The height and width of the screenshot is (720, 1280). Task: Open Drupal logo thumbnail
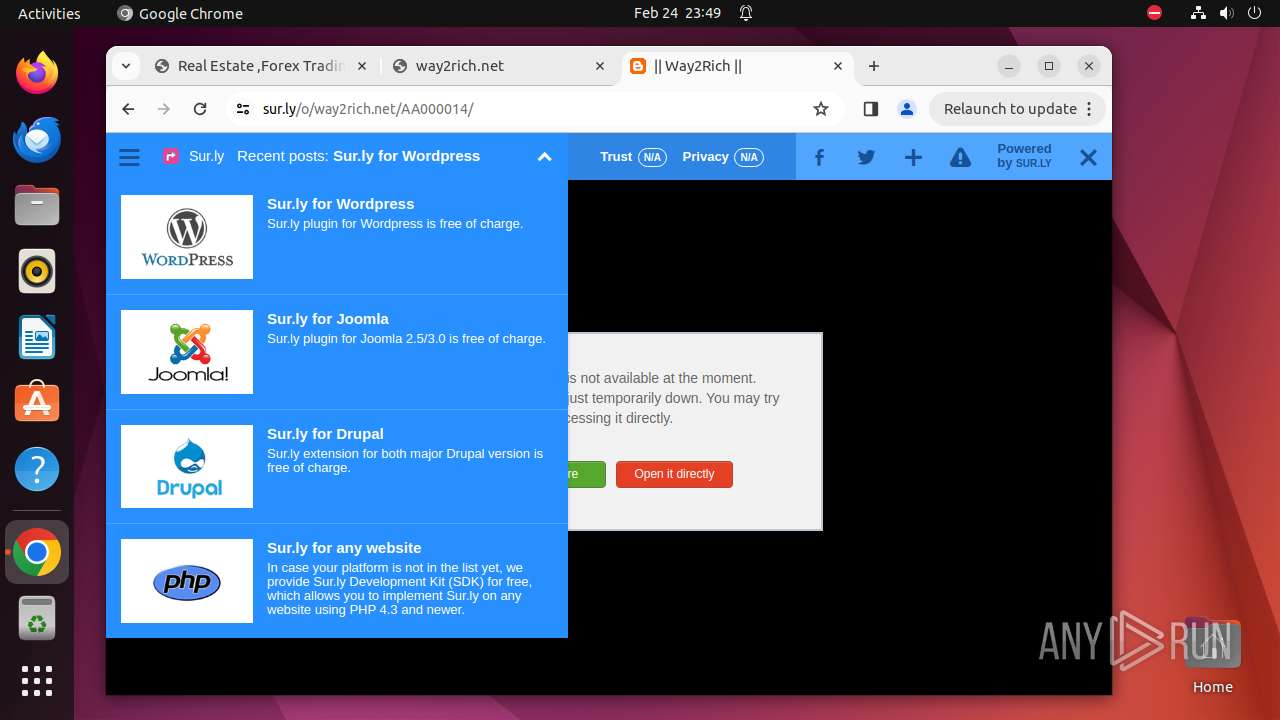(x=187, y=466)
